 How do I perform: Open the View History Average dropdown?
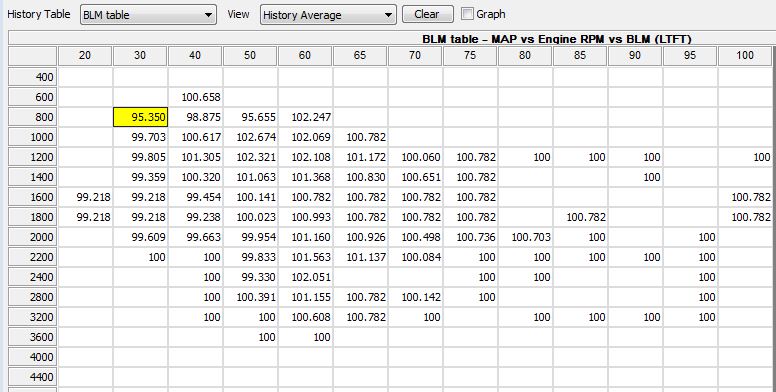(328, 15)
